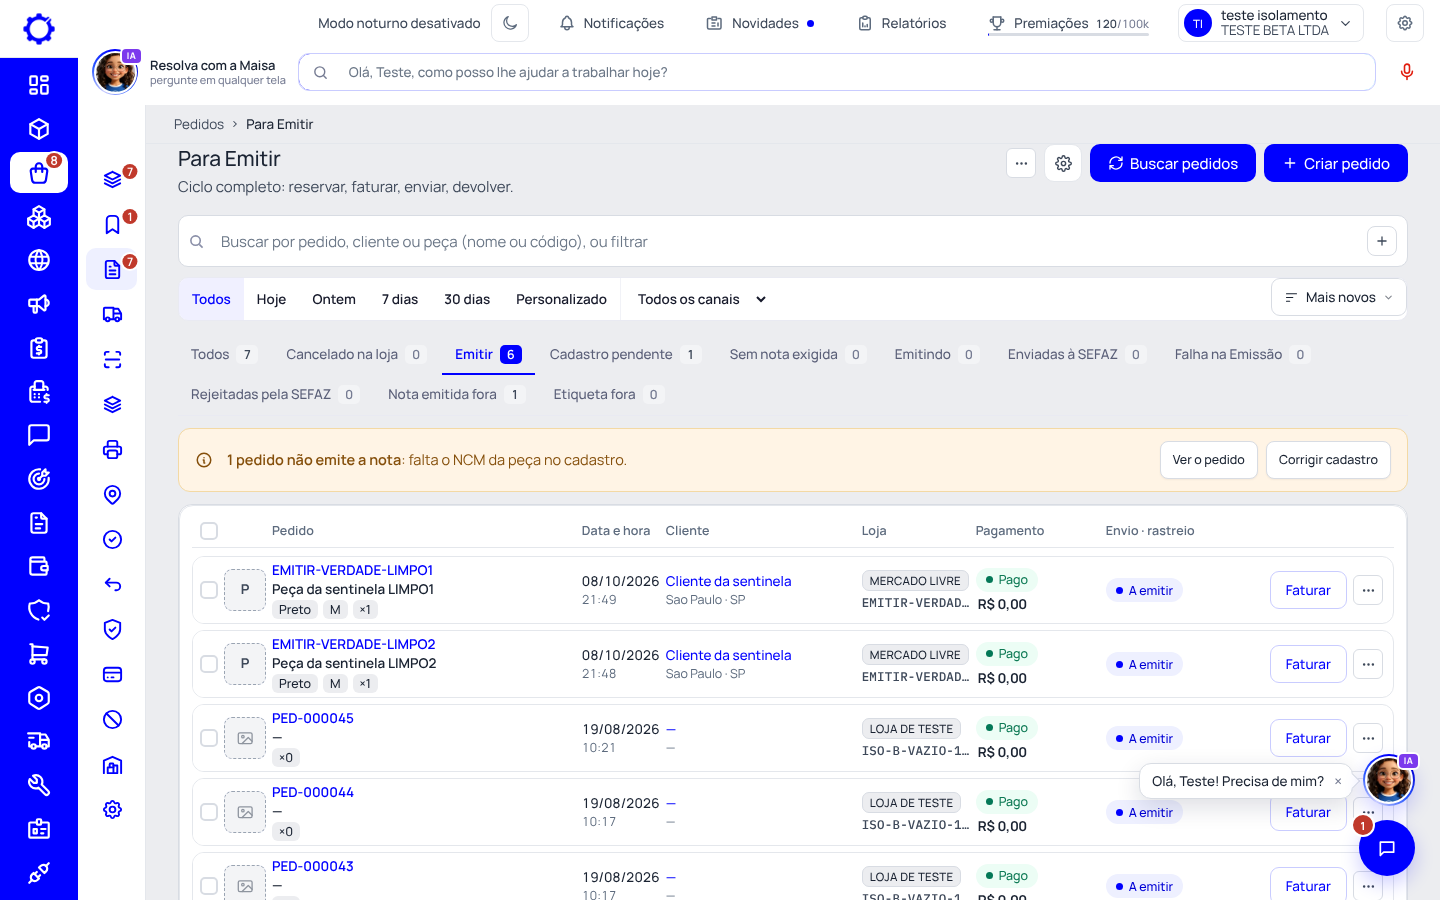Check the PED-000043 order checkbox
The image size is (1440, 900).
coord(209,886)
